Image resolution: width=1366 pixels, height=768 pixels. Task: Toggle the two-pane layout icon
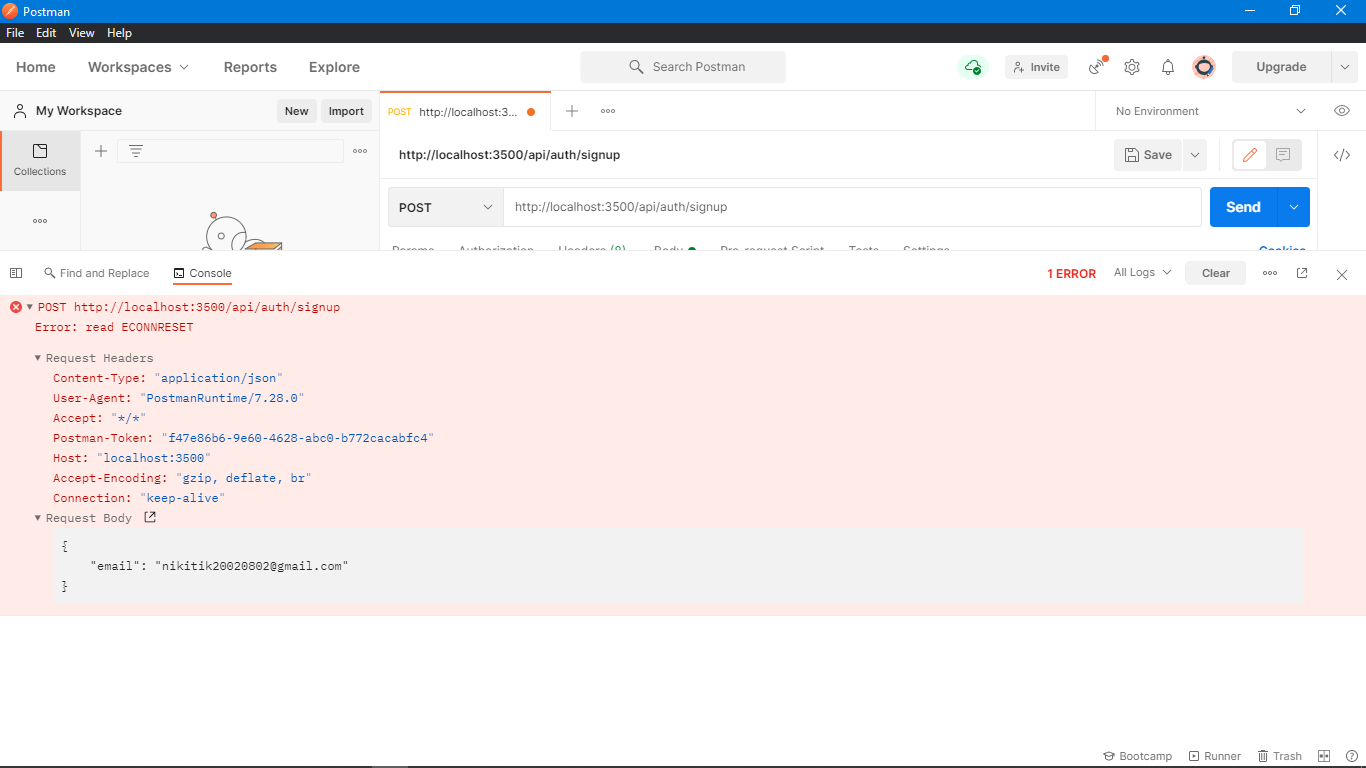1324,756
